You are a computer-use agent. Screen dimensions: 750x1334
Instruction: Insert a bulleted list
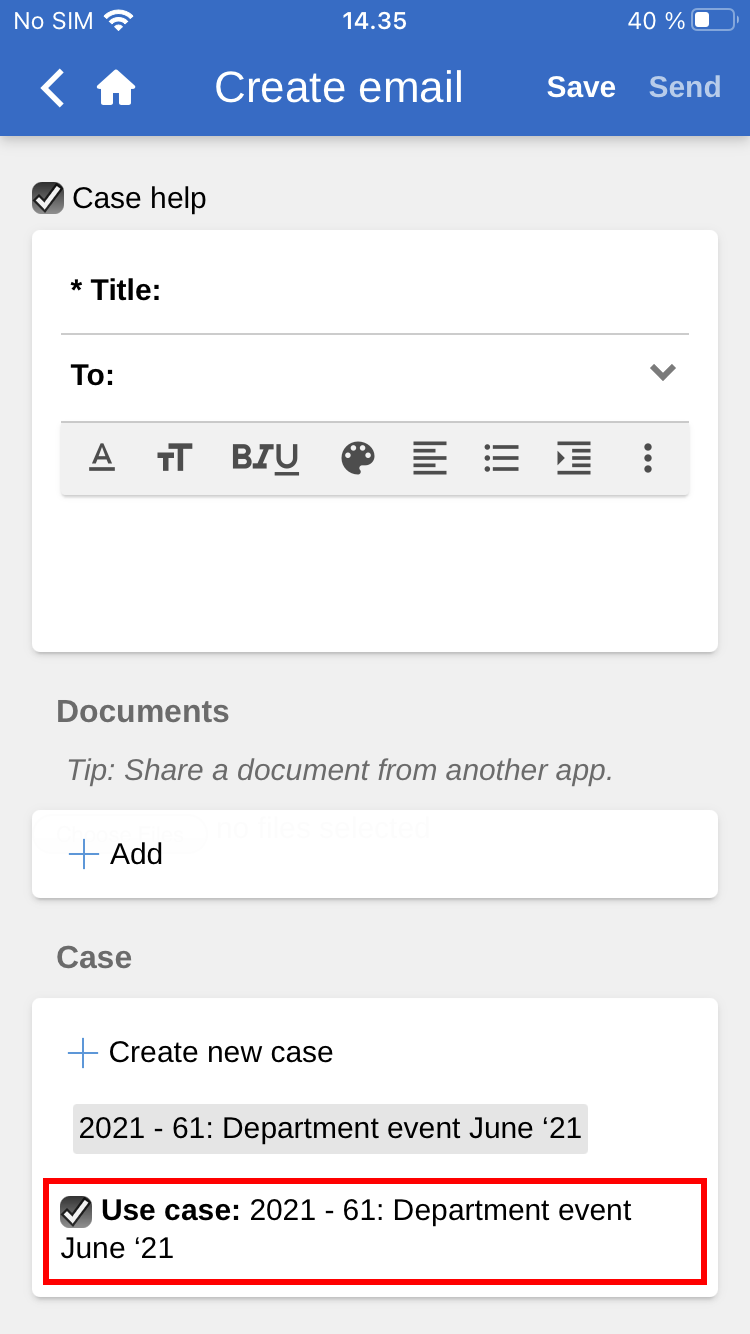[501, 458]
